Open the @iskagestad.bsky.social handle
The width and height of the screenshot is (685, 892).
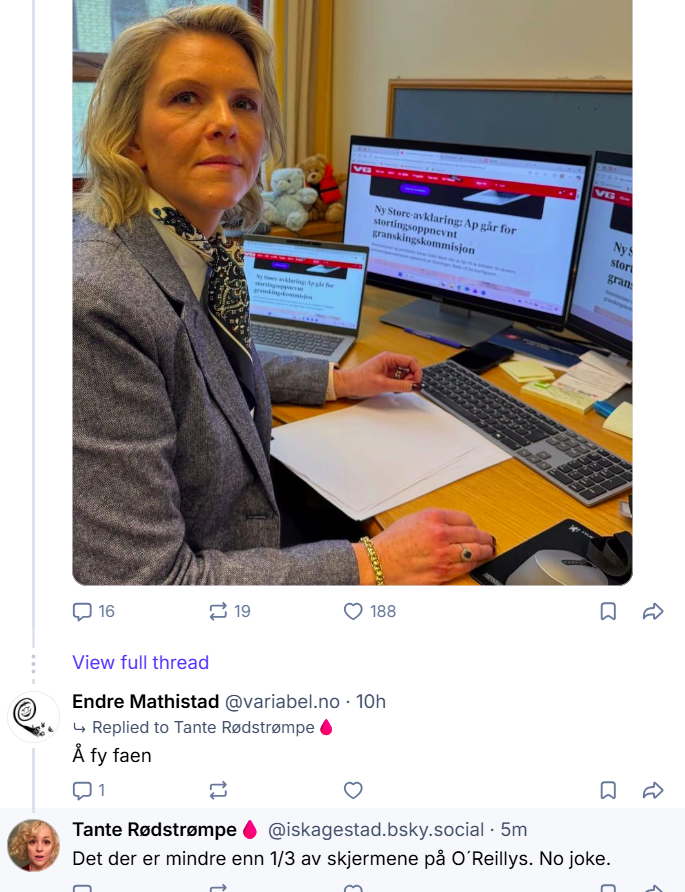[x=376, y=830]
